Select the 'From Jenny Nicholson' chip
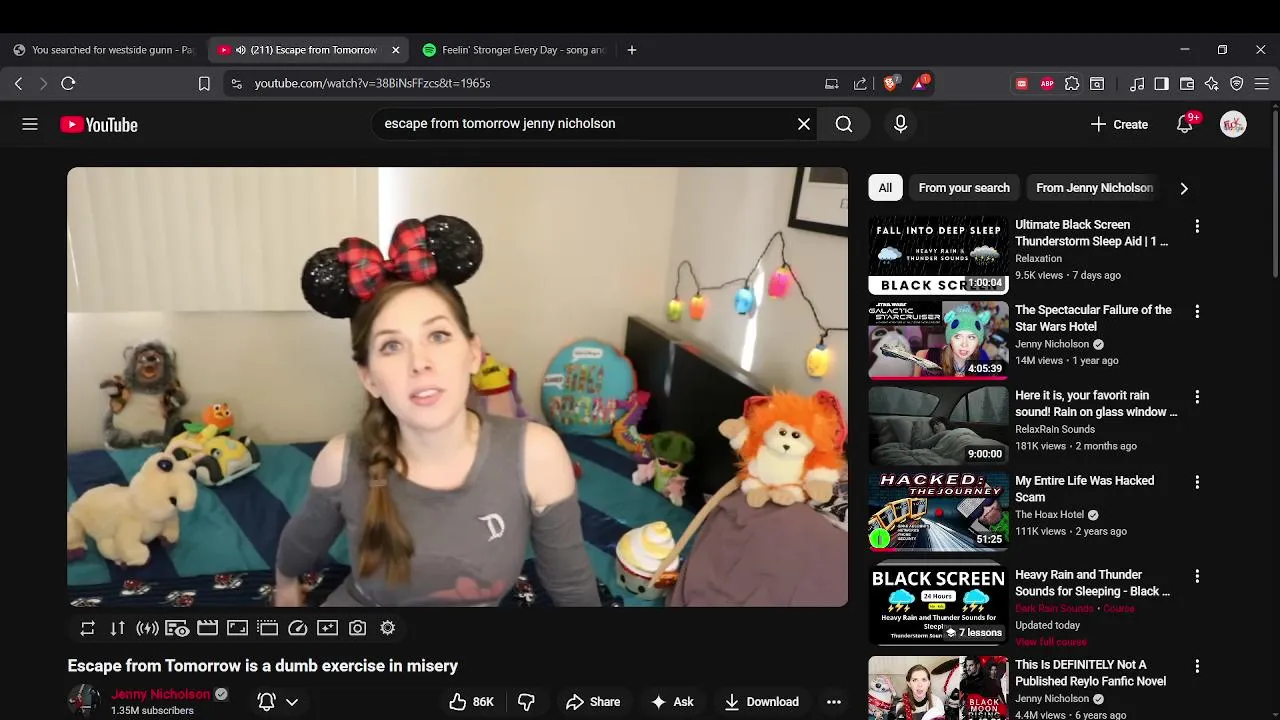The width and height of the screenshot is (1280, 720). 1094,188
